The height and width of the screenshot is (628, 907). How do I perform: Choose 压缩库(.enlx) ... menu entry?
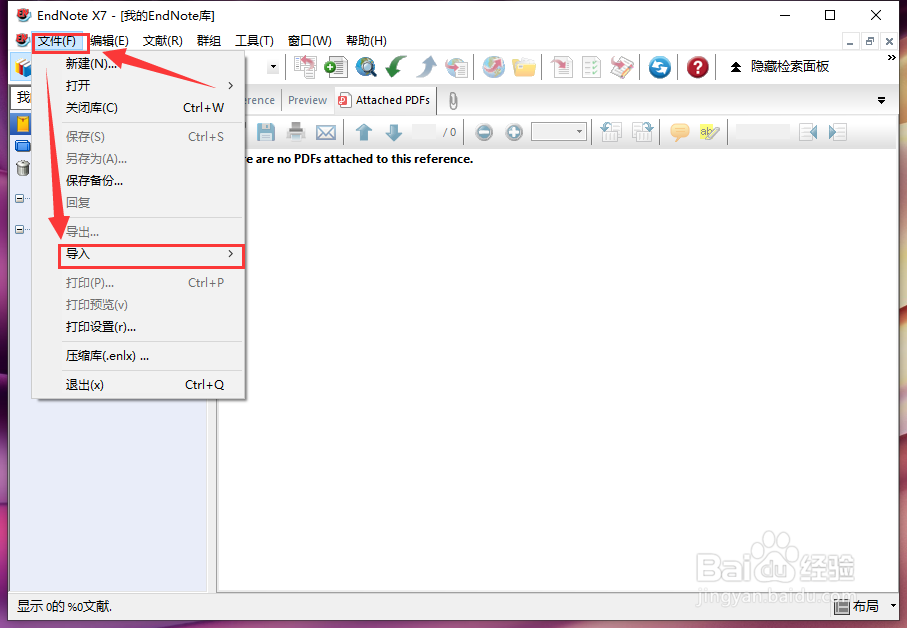tap(139, 356)
